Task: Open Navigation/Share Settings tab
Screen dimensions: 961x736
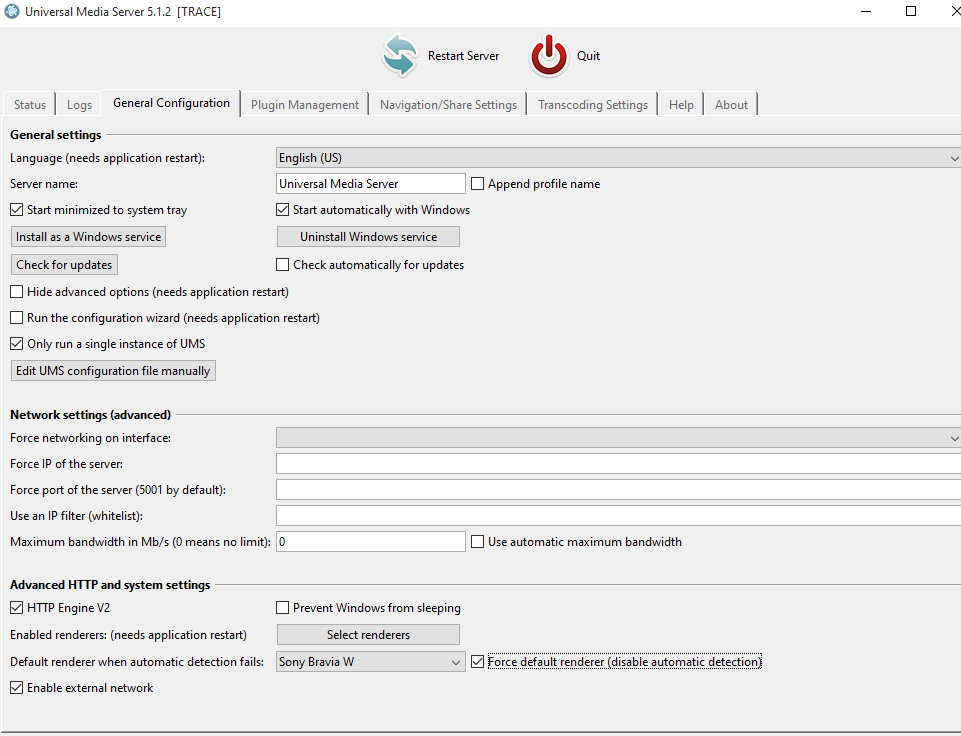Action: pos(448,105)
